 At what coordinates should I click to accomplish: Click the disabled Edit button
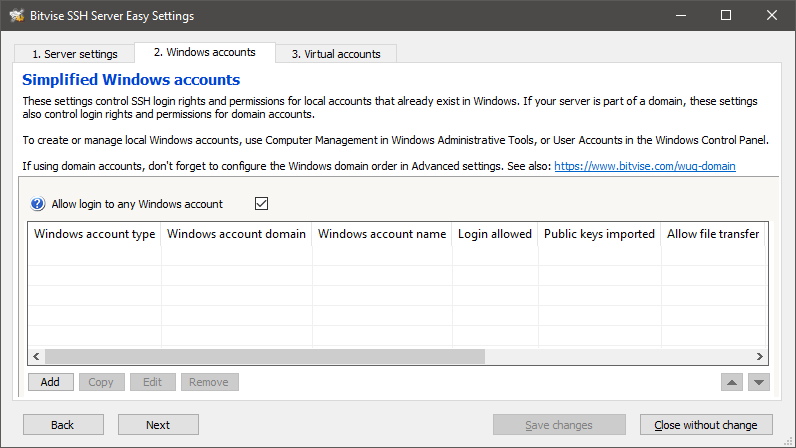pos(152,382)
